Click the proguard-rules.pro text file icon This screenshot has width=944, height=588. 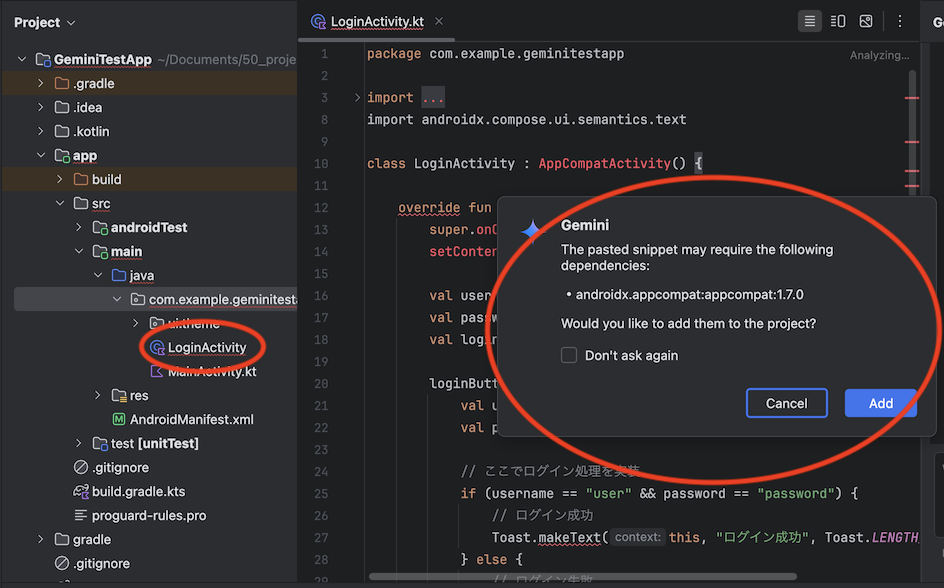pyautogui.click(x=81, y=515)
